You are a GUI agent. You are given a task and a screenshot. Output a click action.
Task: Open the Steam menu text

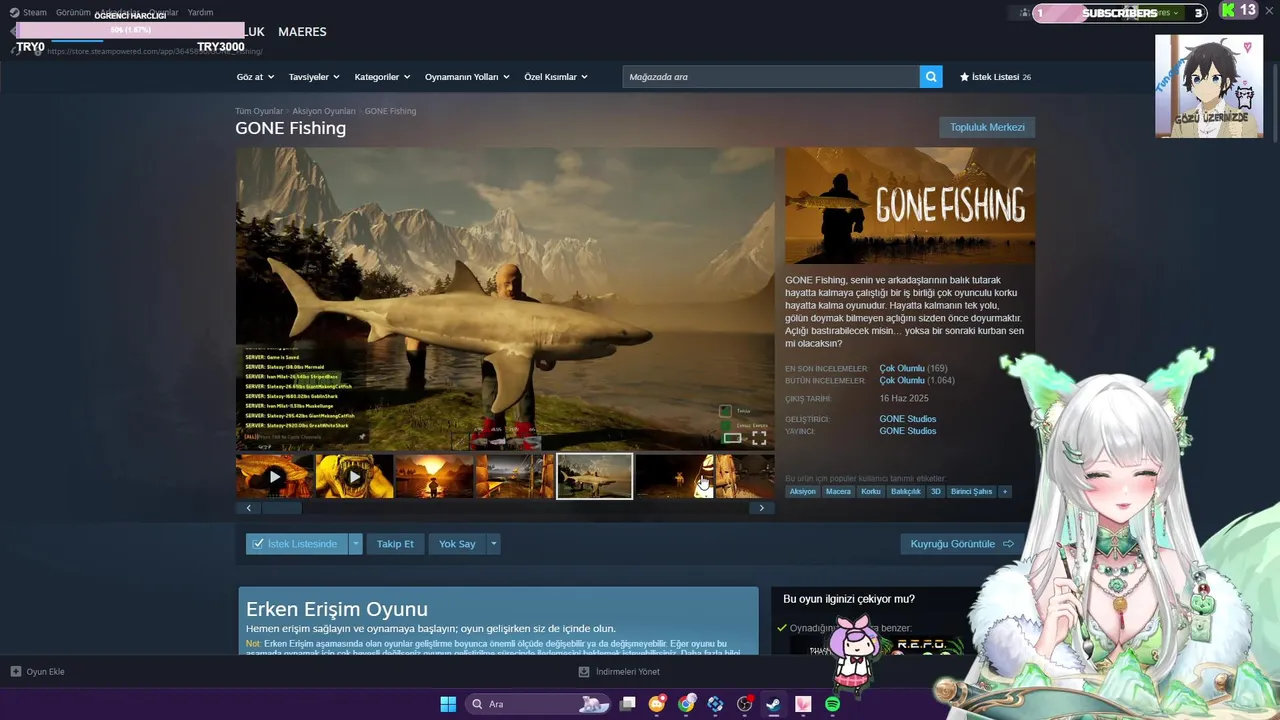(x=35, y=13)
